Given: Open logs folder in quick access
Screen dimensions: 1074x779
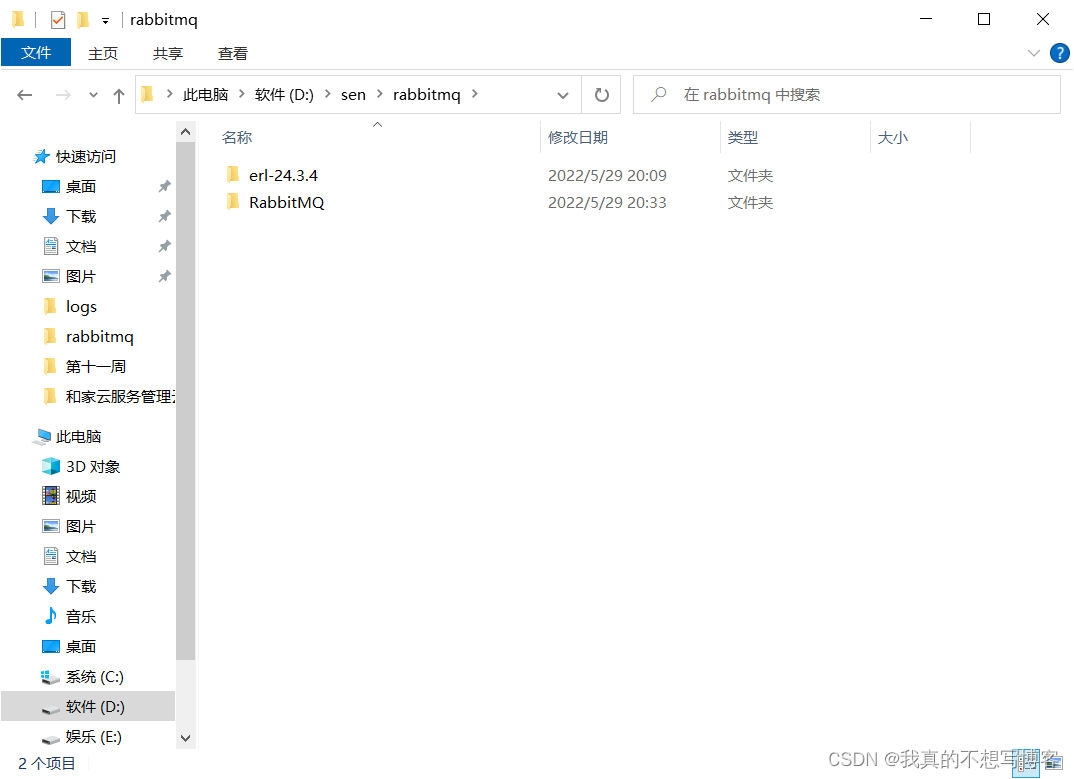Looking at the screenshot, I should tap(81, 306).
